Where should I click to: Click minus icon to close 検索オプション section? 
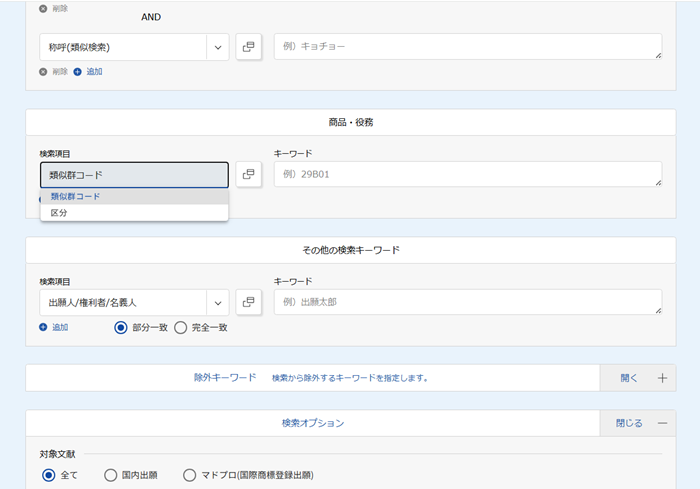click(x=662, y=423)
